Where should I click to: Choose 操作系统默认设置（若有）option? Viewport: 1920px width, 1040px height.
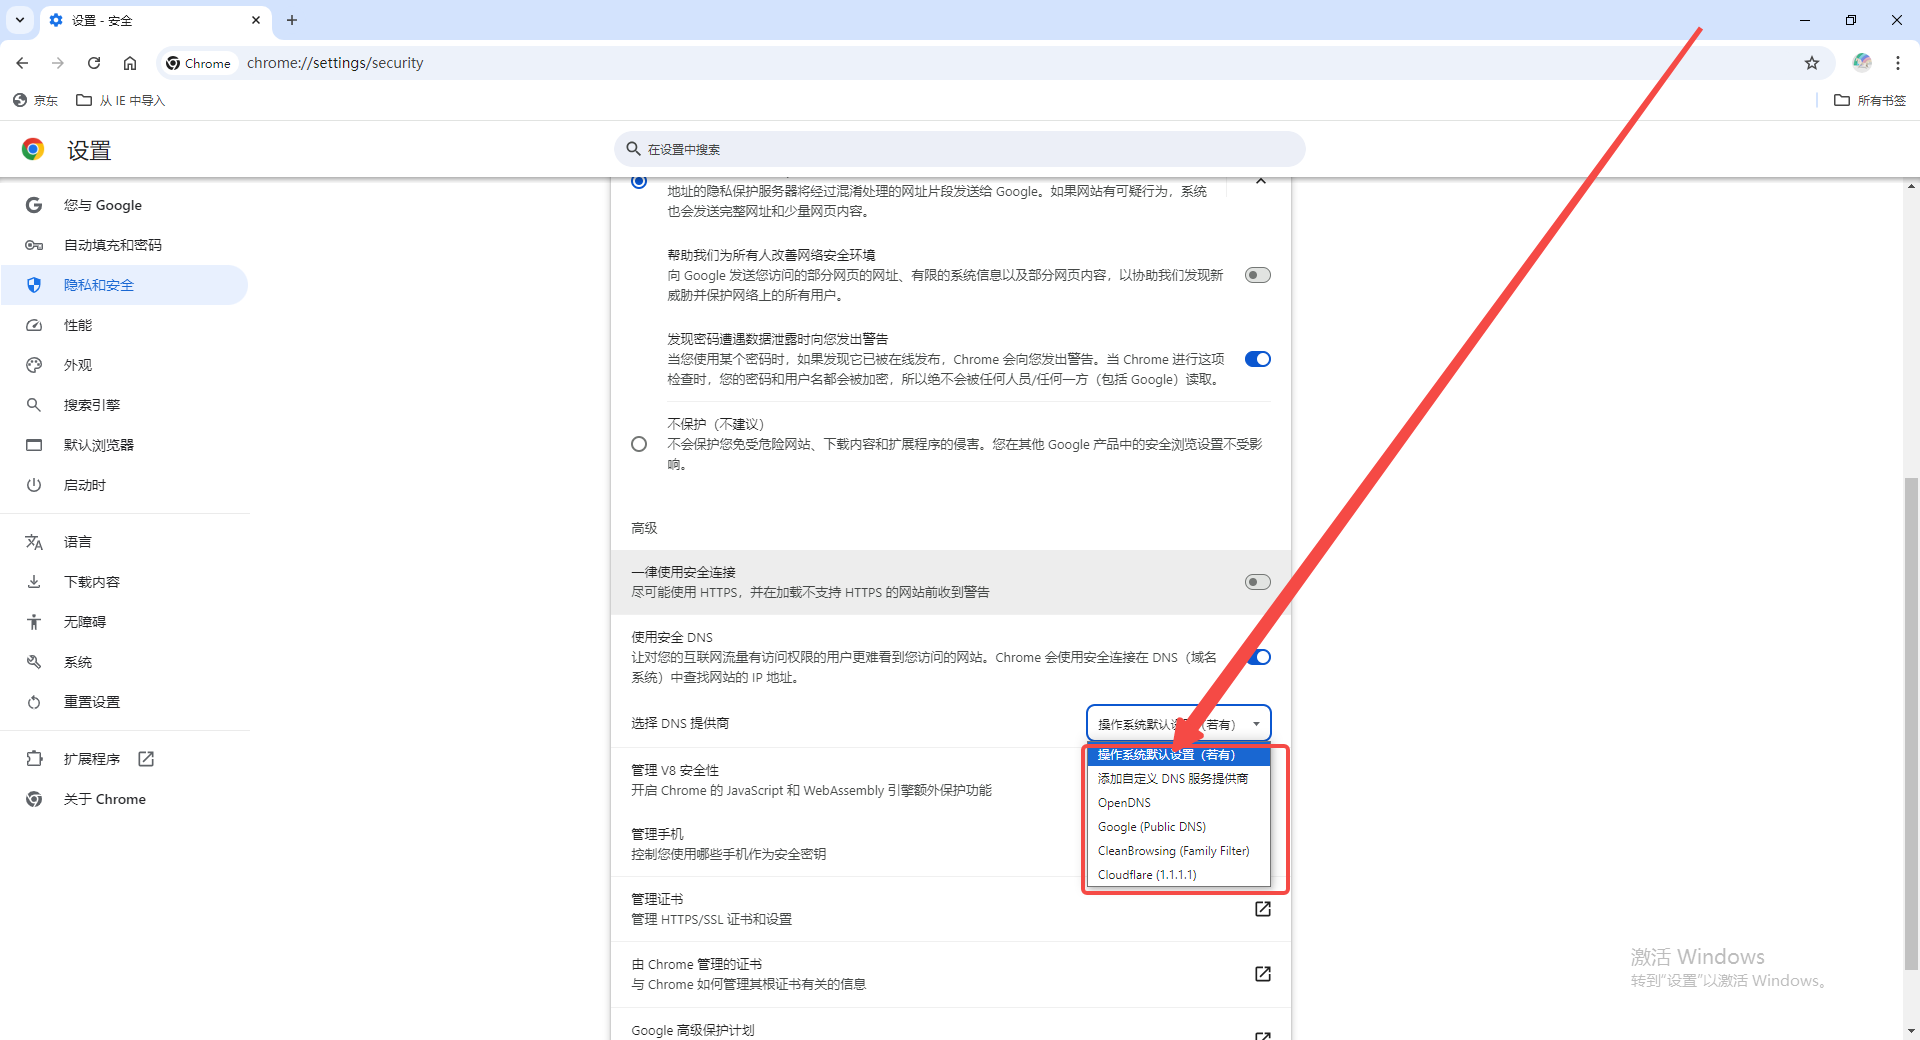tap(1179, 755)
